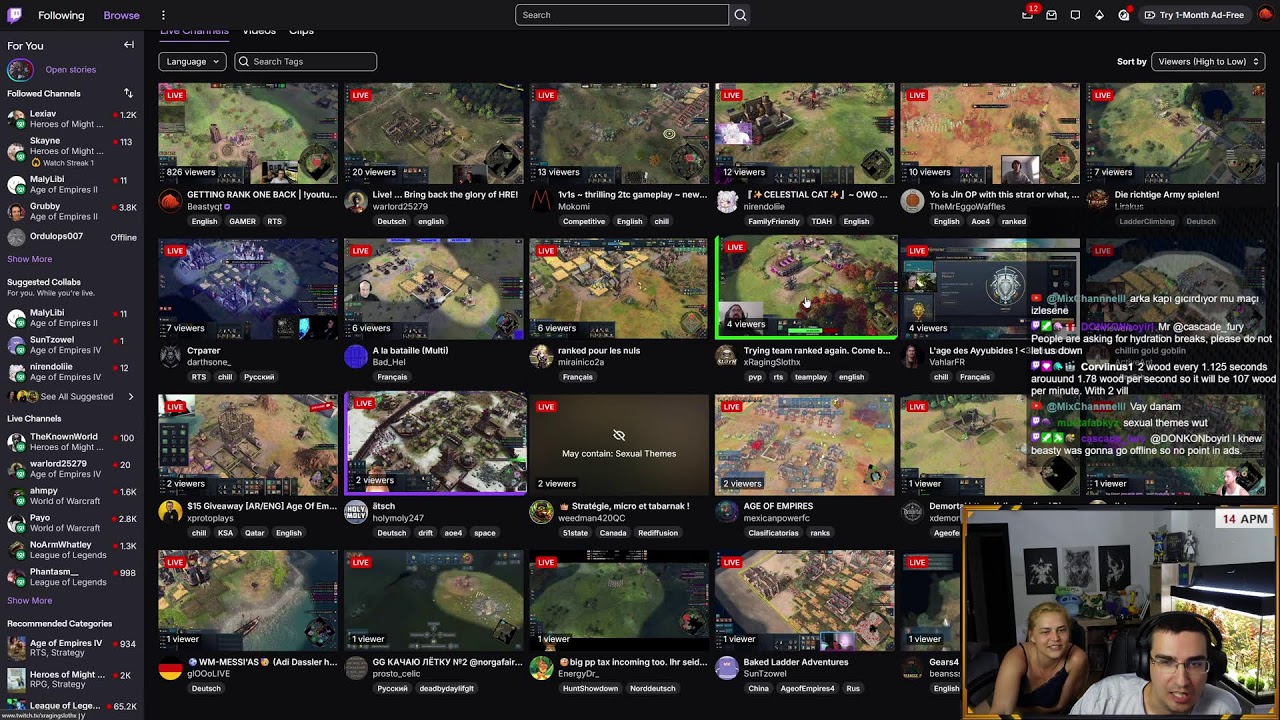Click the Open stories avatar icon
The image size is (1280, 720).
pyautogui.click(x=19, y=70)
